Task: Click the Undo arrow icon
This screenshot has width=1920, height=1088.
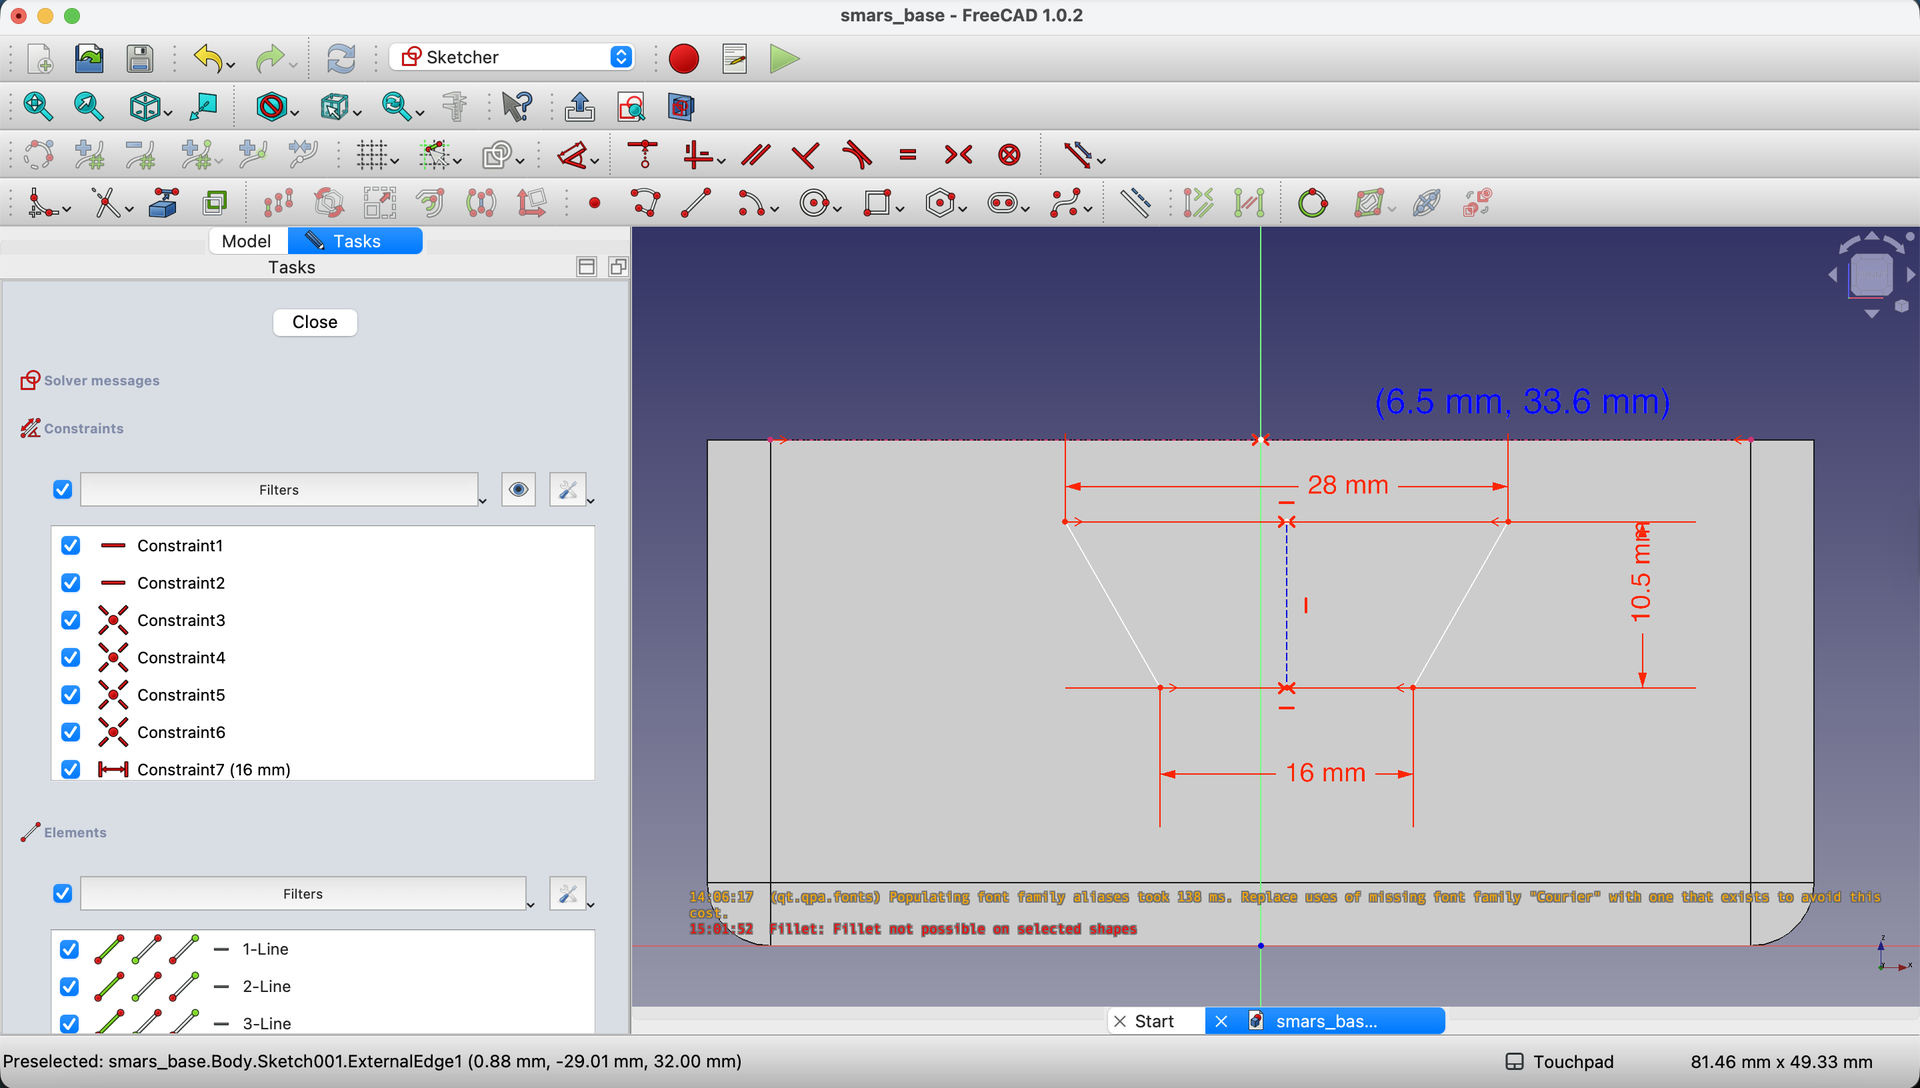Action: coord(207,58)
